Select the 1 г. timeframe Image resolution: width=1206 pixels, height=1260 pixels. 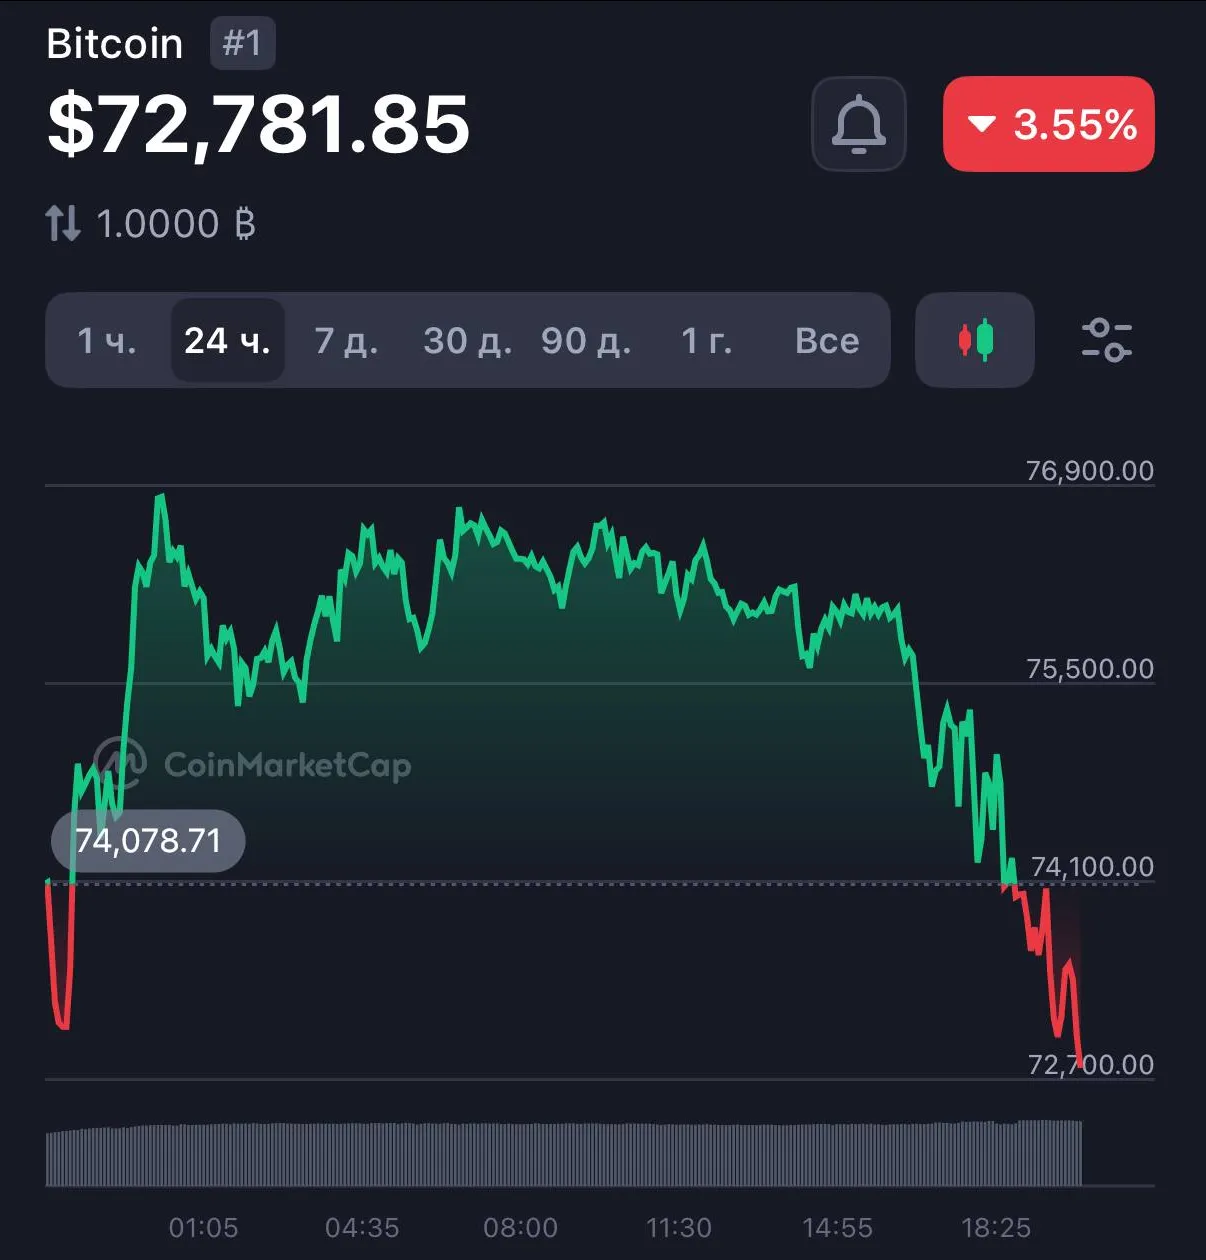click(x=706, y=341)
